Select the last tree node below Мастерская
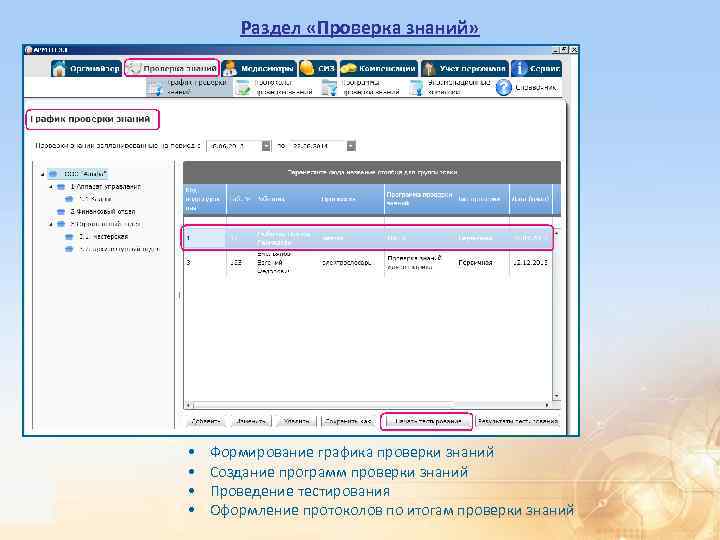Screen dimensions: 720x540 tap(119, 249)
